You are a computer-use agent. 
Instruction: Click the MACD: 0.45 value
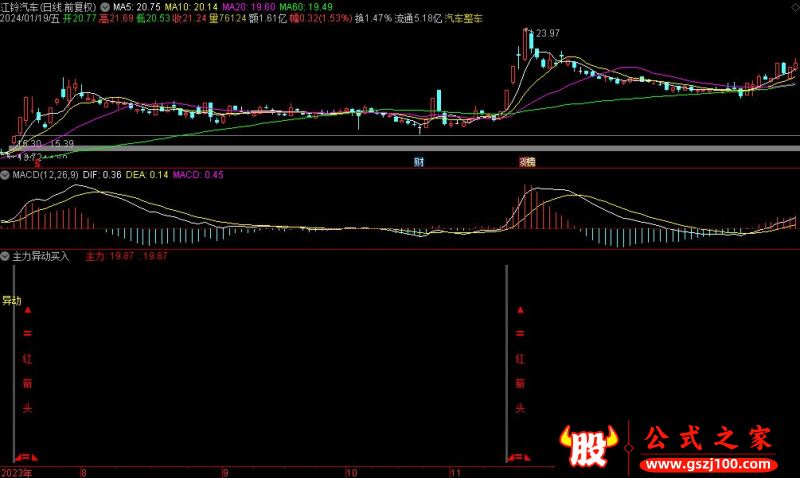pos(198,175)
